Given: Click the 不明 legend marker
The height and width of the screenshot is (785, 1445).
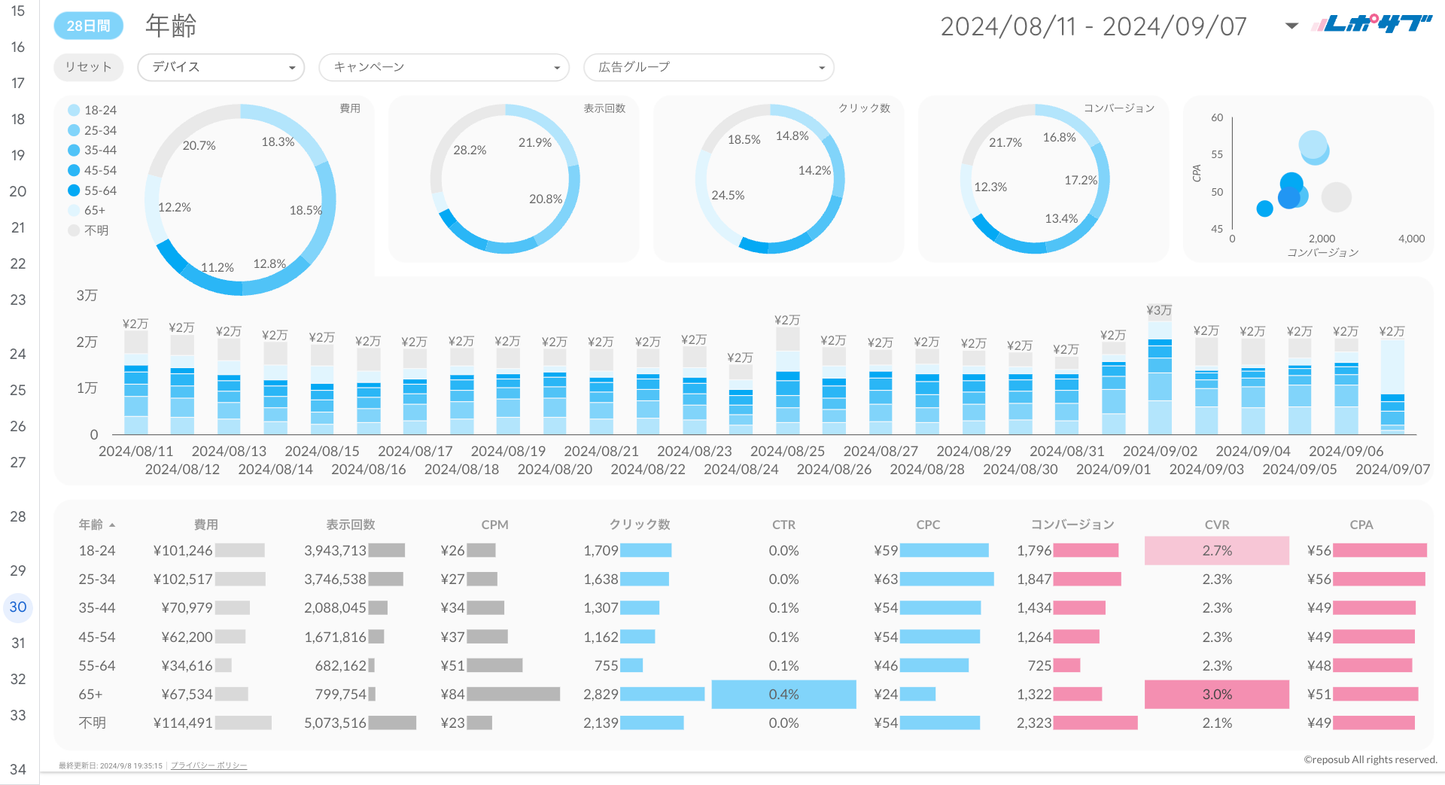Looking at the screenshot, I should (74, 231).
